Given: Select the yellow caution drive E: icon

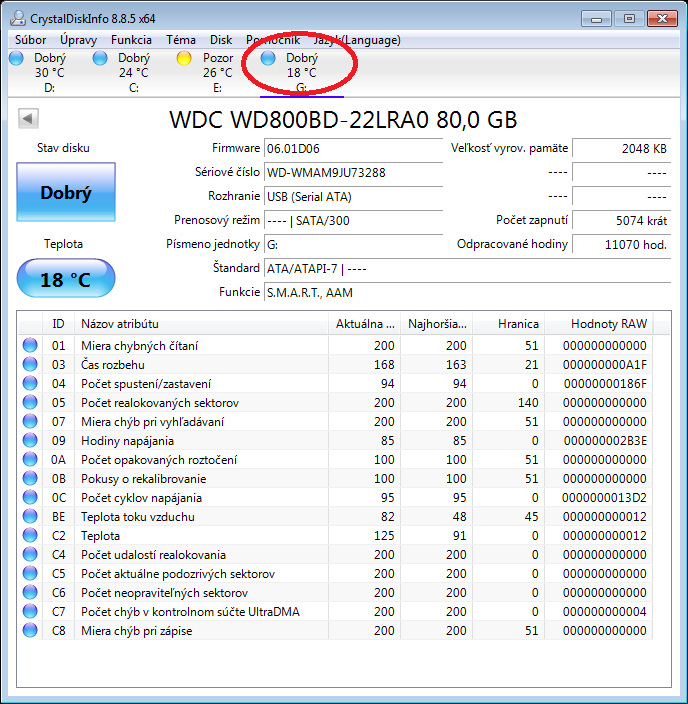Looking at the screenshot, I should 184,58.
